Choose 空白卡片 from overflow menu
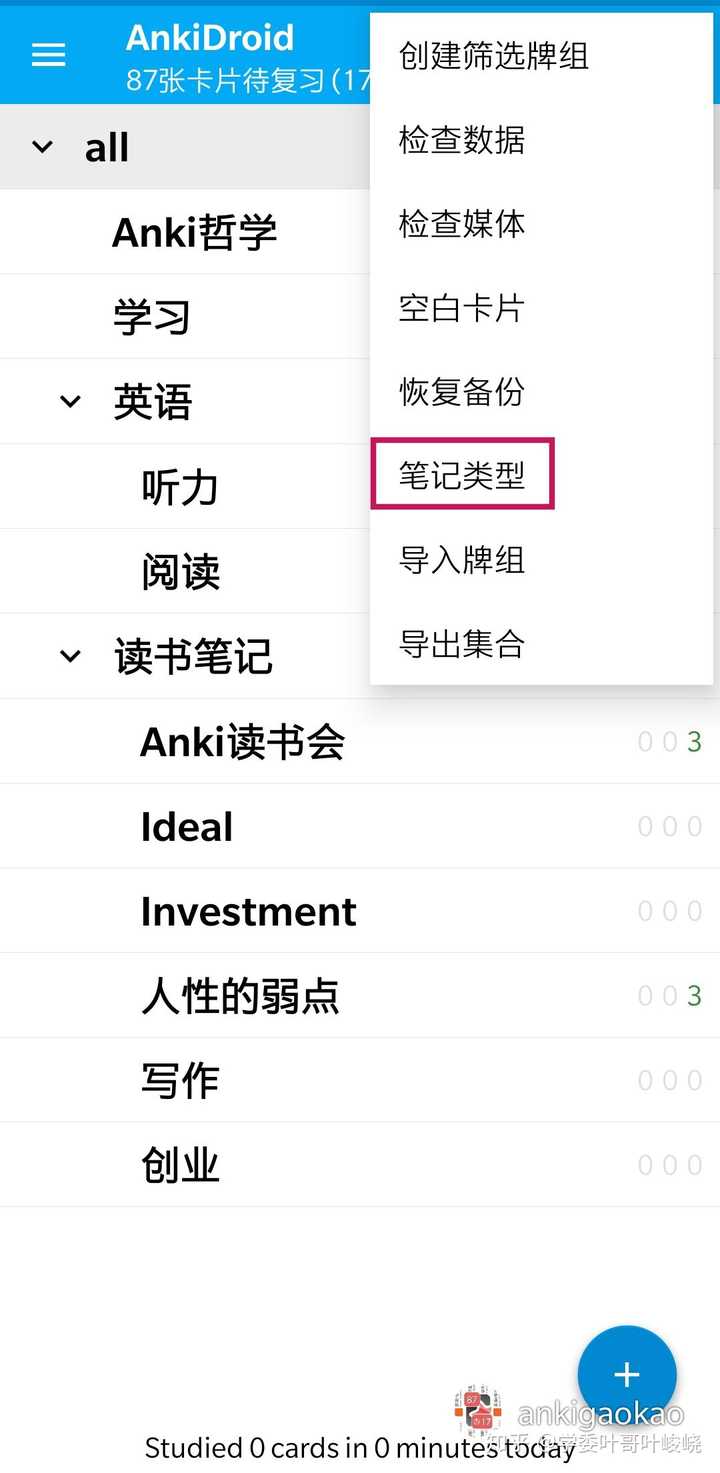Viewport: 720px width, 1473px height. click(x=462, y=308)
